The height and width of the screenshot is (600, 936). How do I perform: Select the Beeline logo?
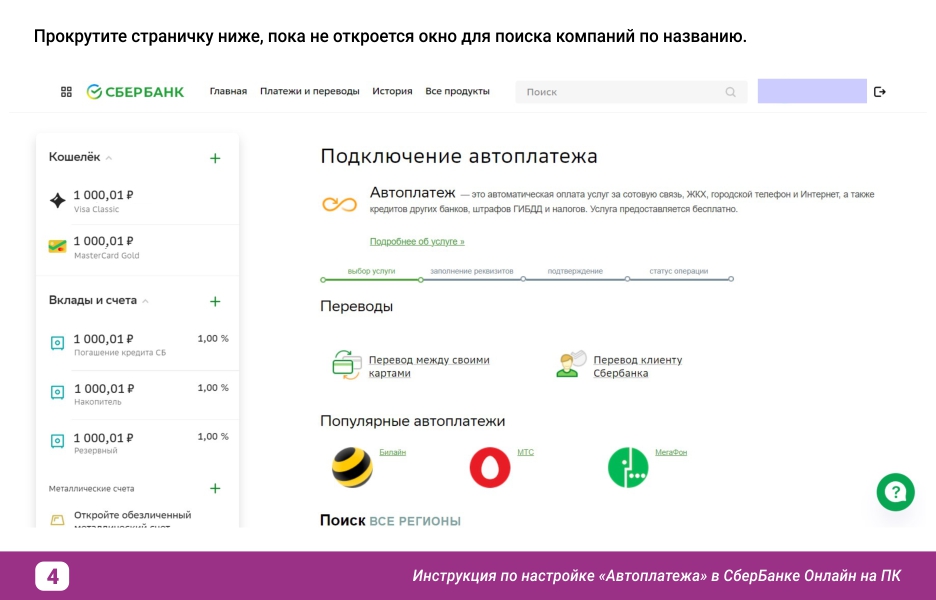[352, 467]
